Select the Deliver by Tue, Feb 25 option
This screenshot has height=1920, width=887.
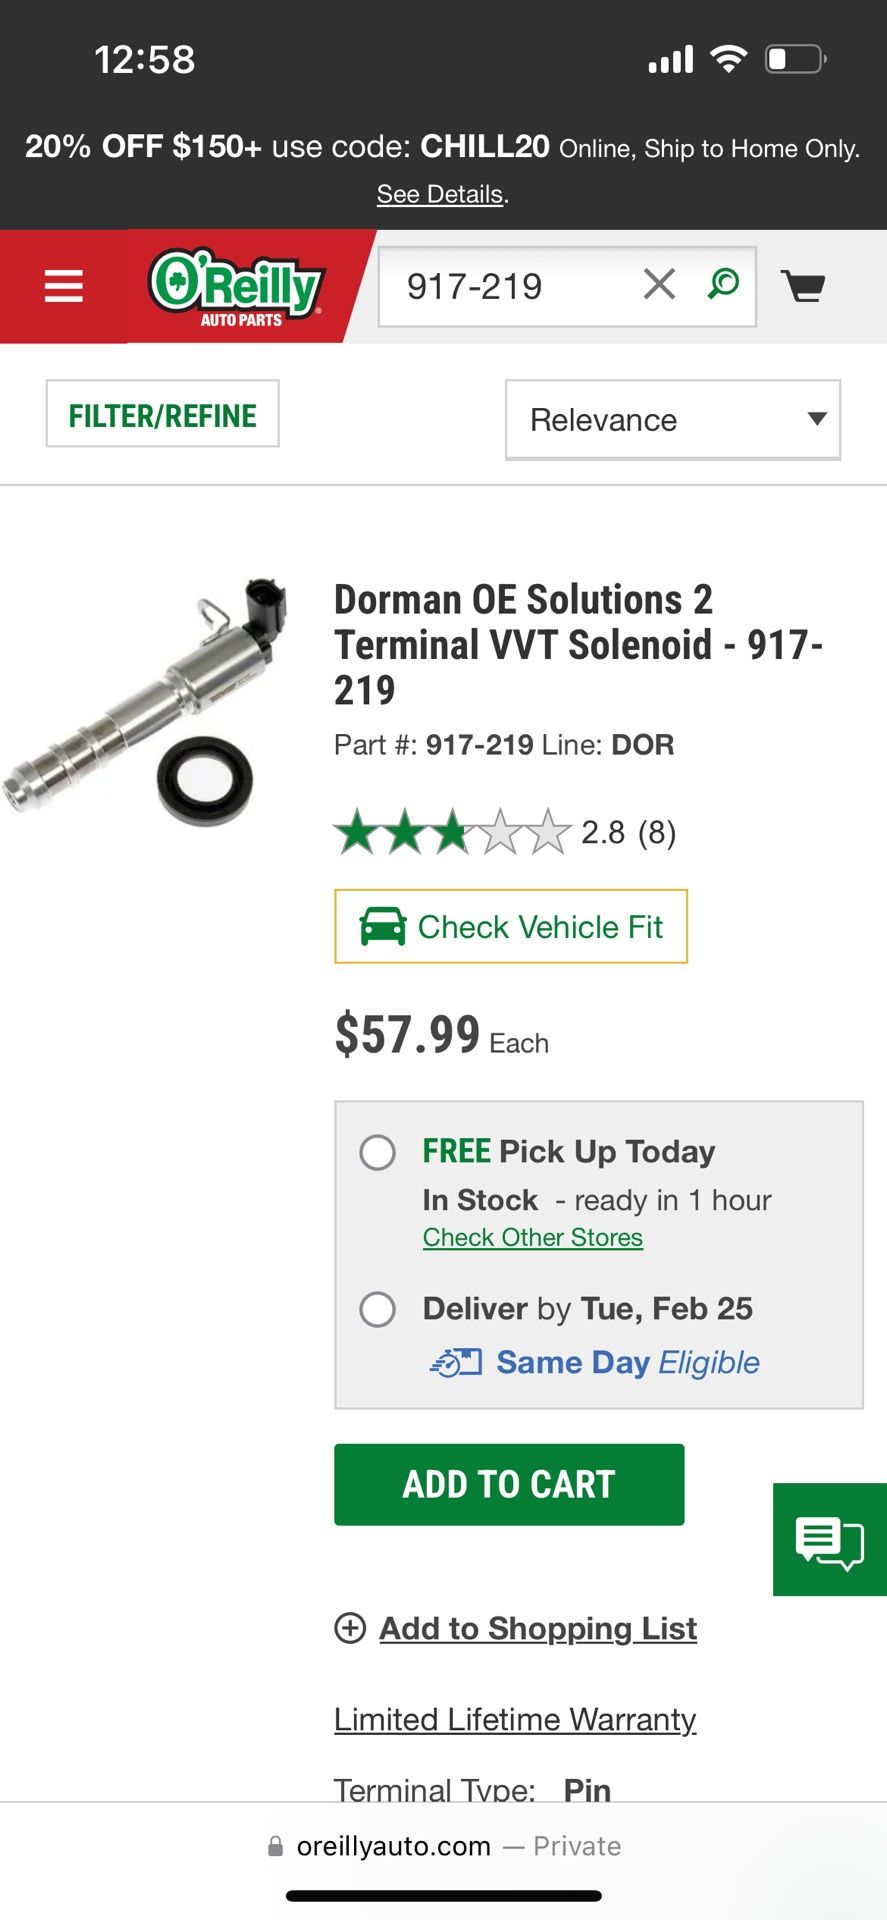378,1309
